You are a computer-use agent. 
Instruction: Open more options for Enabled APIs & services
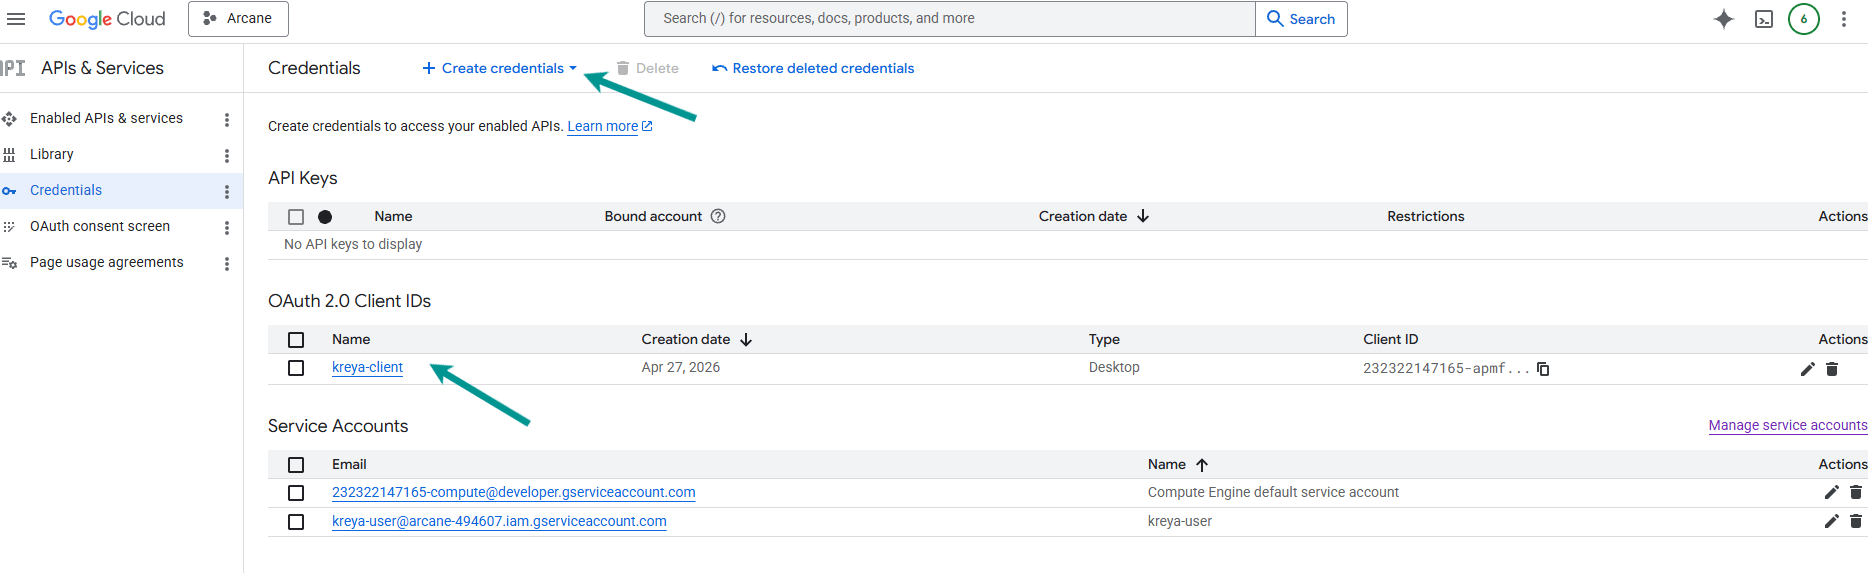227,120
